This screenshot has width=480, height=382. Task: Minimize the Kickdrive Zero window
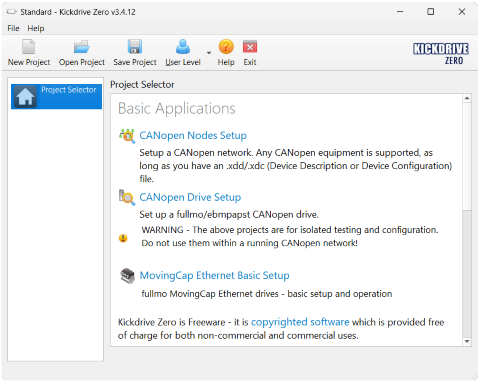(400, 12)
